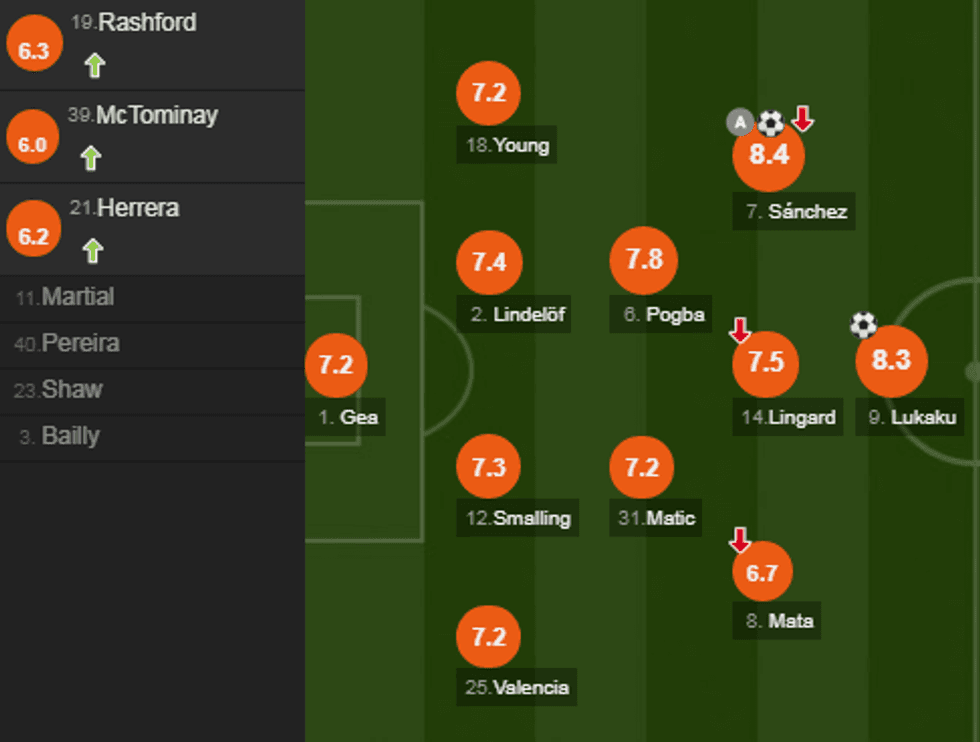The image size is (980, 742).
Task: Click the red substituted-off arrow above Mata
Action: [740, 540]
